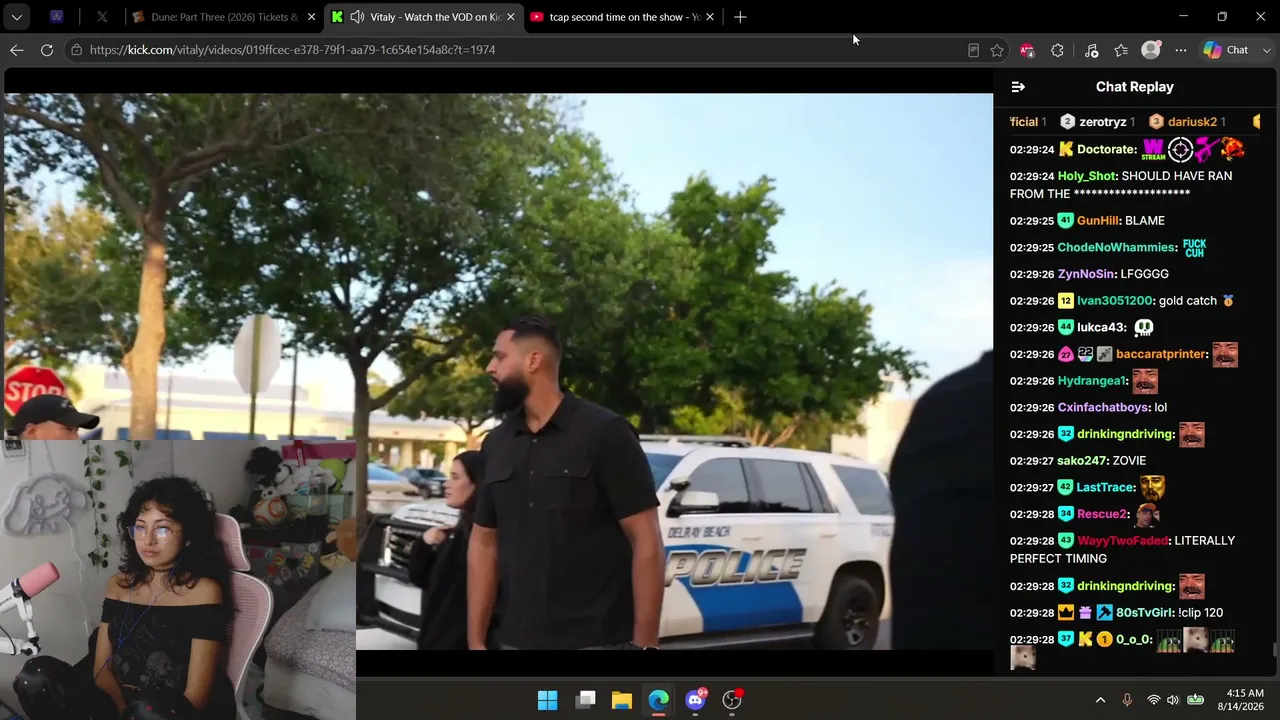The width and height of the screenshot is (1280, 720).
Task: Show hidden system tray icons
Action: coord(1100,700)
